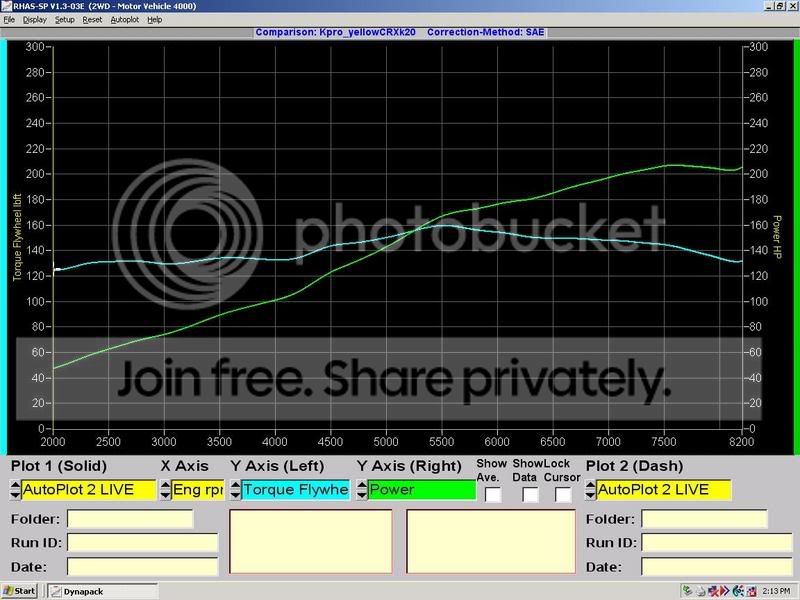Enable the Show Data checkbox
Image resolution: width=800 pixels, height=600 pixels.
click(530, 494)
